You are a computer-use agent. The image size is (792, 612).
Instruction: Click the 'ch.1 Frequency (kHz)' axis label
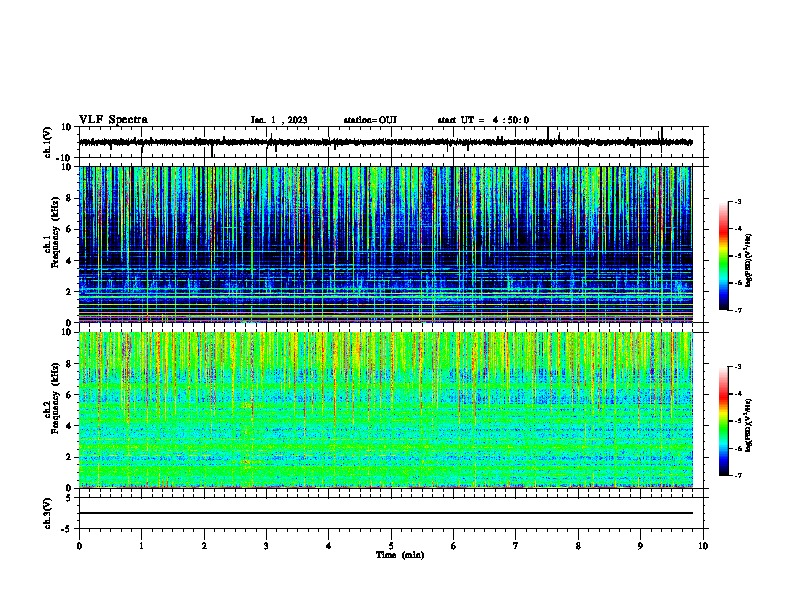click(52, 232)
